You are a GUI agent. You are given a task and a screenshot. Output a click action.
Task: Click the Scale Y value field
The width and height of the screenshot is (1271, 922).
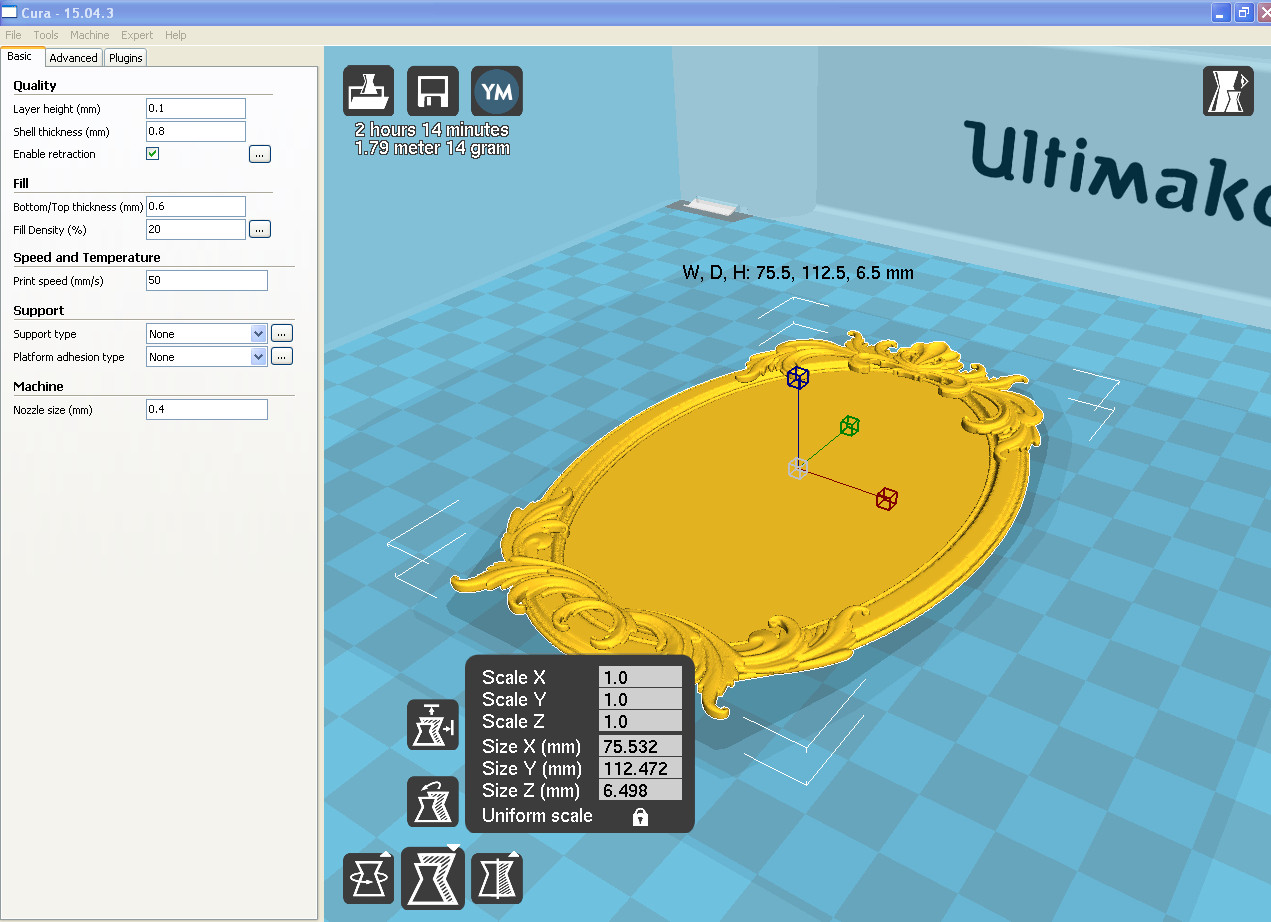640,699
